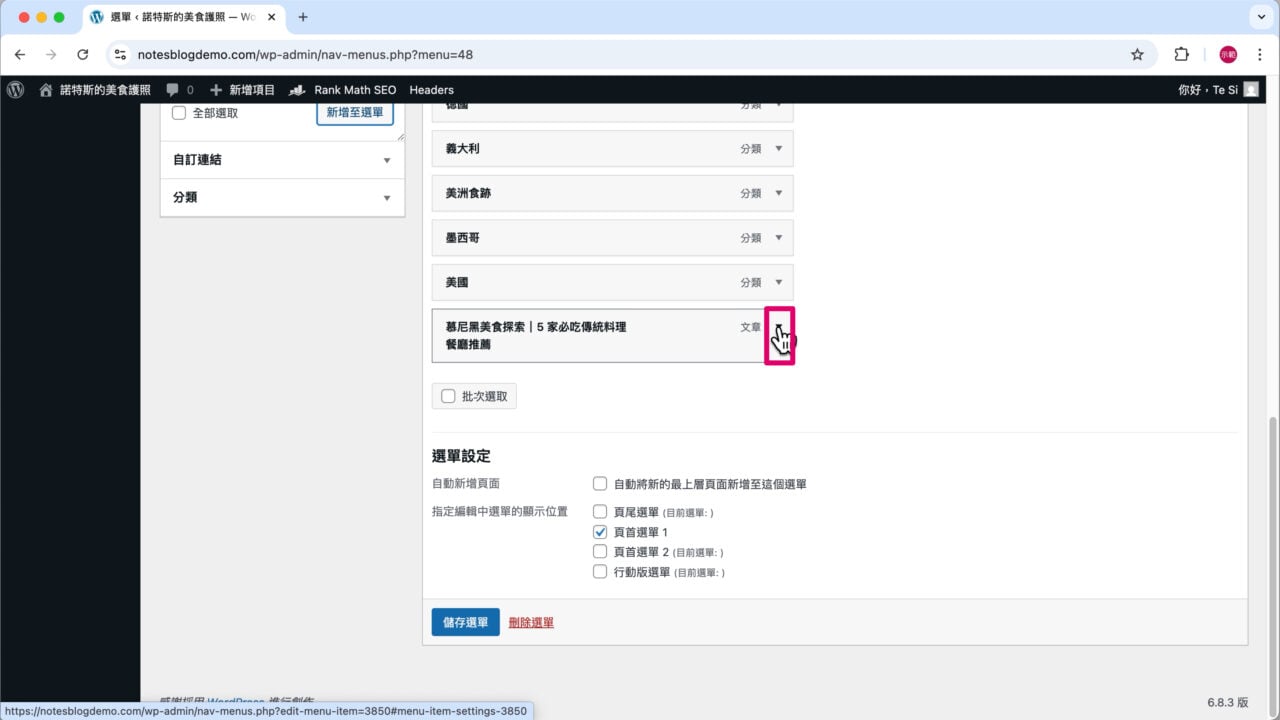Image resolution: width=1280 pixels, height=720 pixels.
Task: Check the 全部選取 checkbox
Action: (178, 112)
